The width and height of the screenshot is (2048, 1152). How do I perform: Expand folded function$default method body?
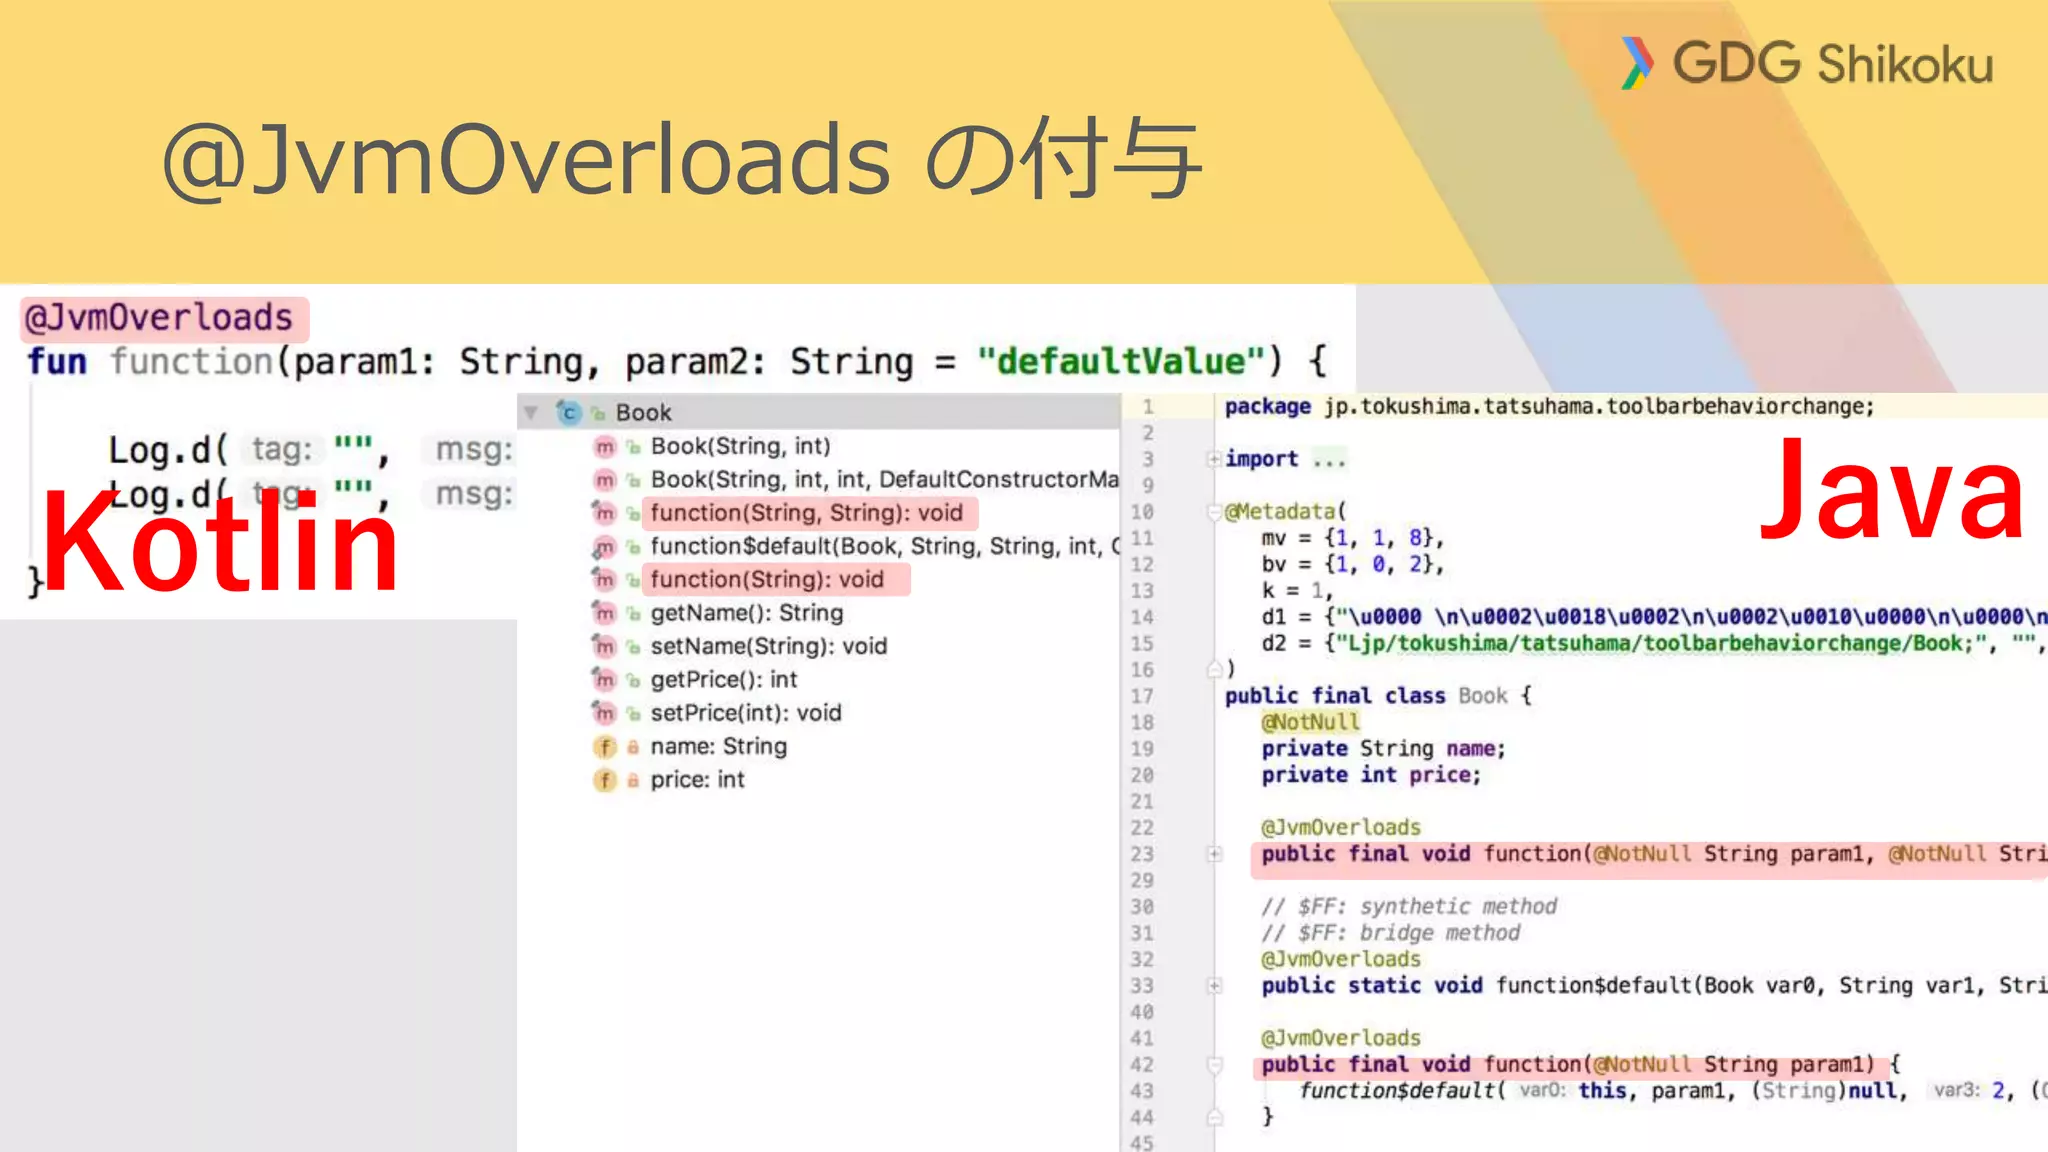point(1214,986)
